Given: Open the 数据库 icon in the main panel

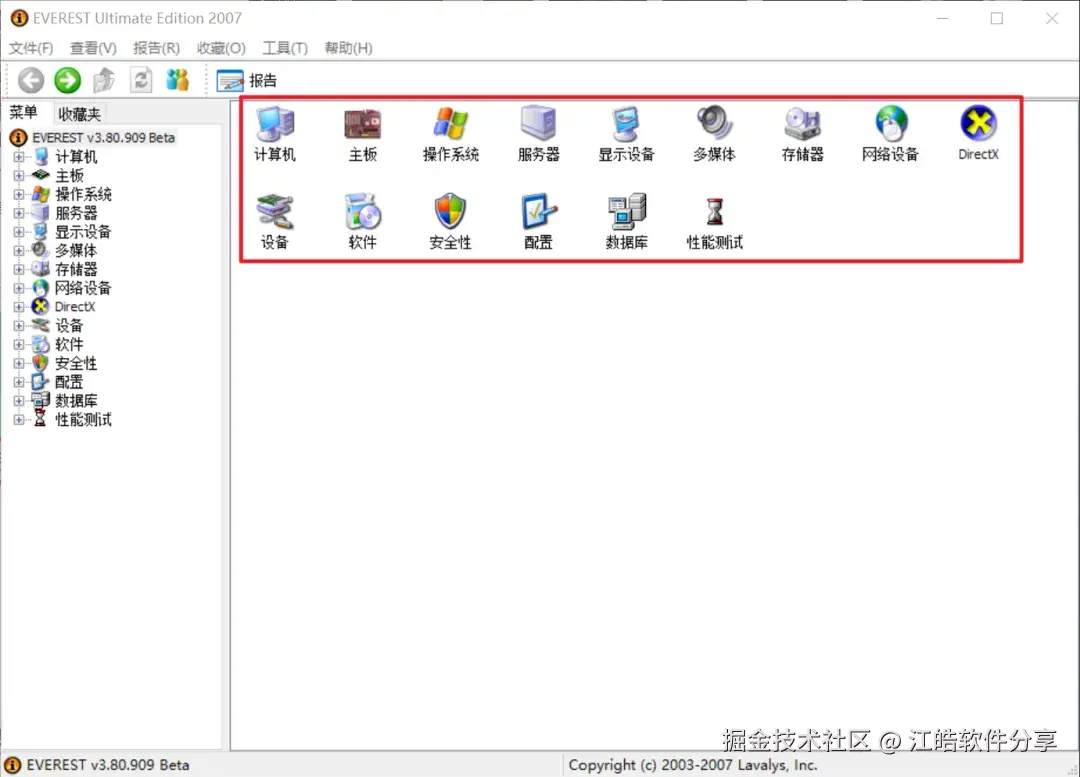Looking at the screenshot, I should (x=626, y=222).
